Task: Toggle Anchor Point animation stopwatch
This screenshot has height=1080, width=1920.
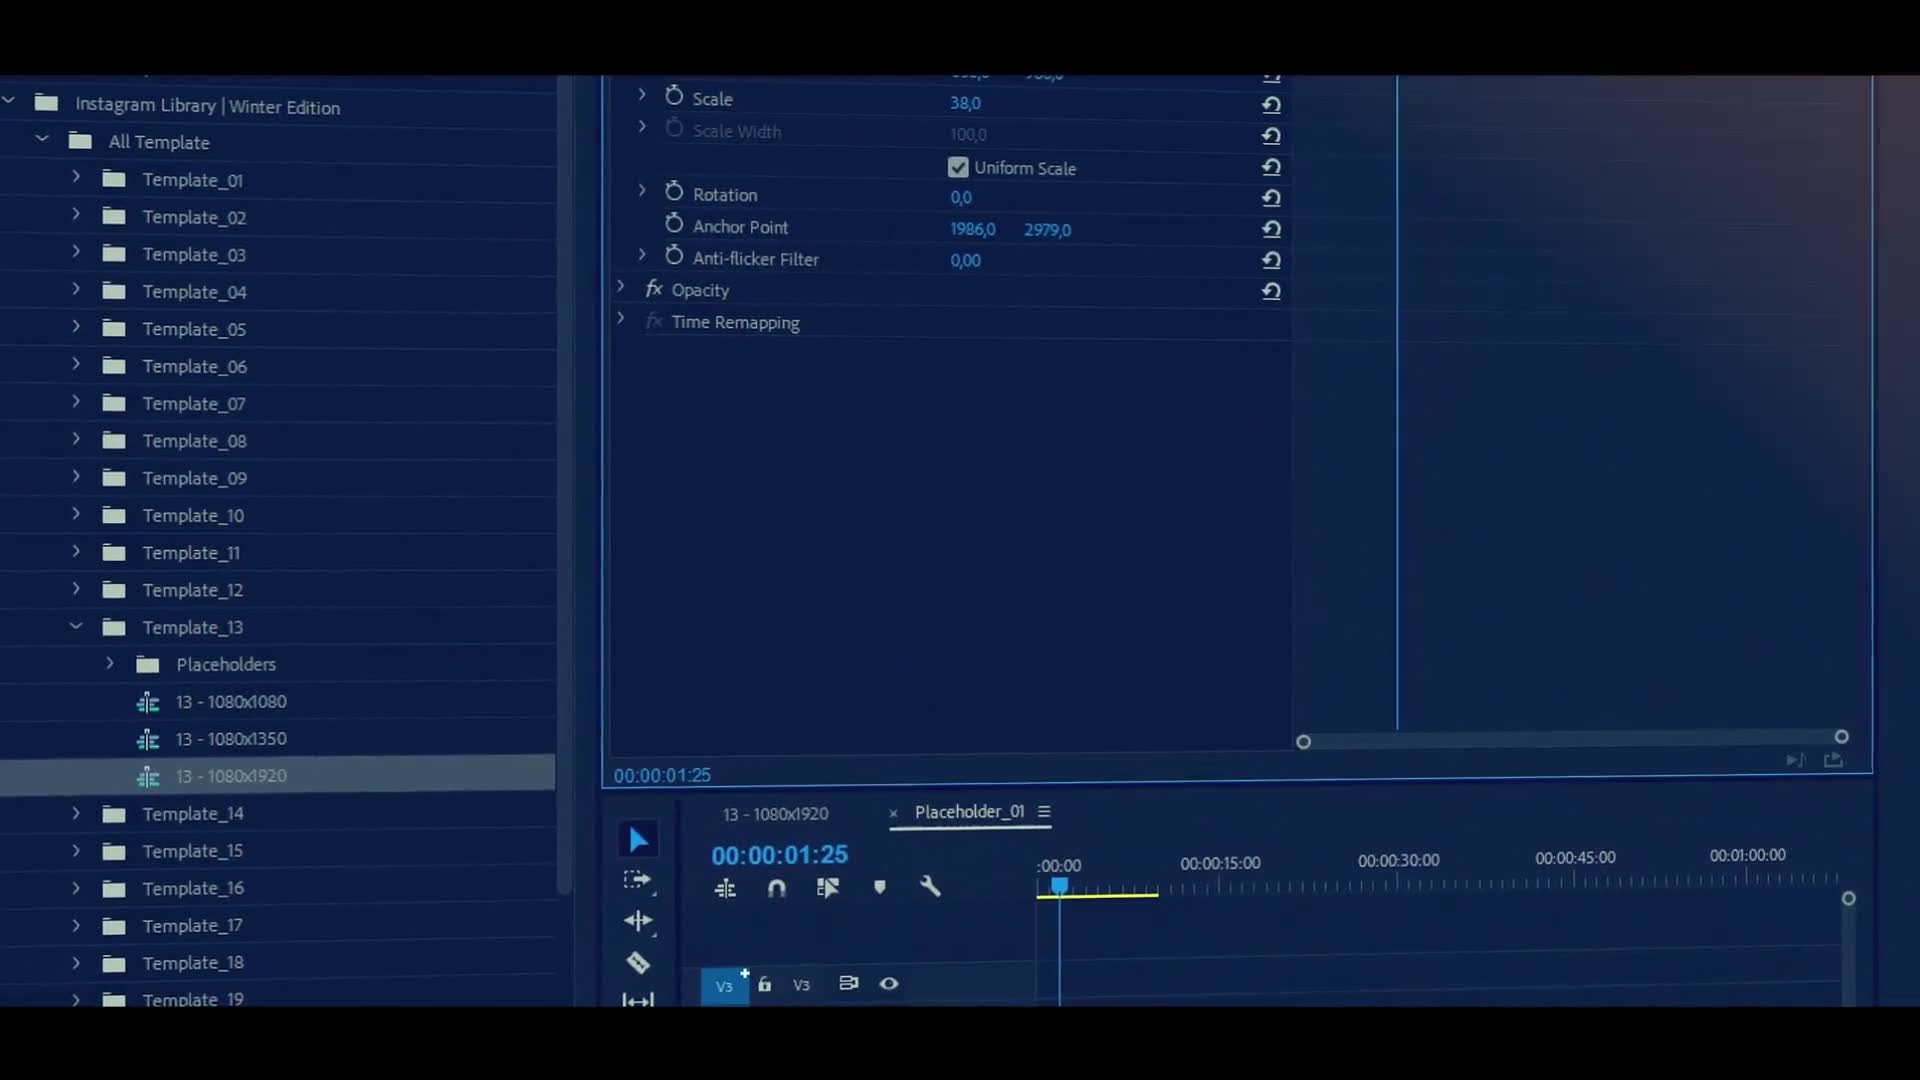Action: click(674, 224)
